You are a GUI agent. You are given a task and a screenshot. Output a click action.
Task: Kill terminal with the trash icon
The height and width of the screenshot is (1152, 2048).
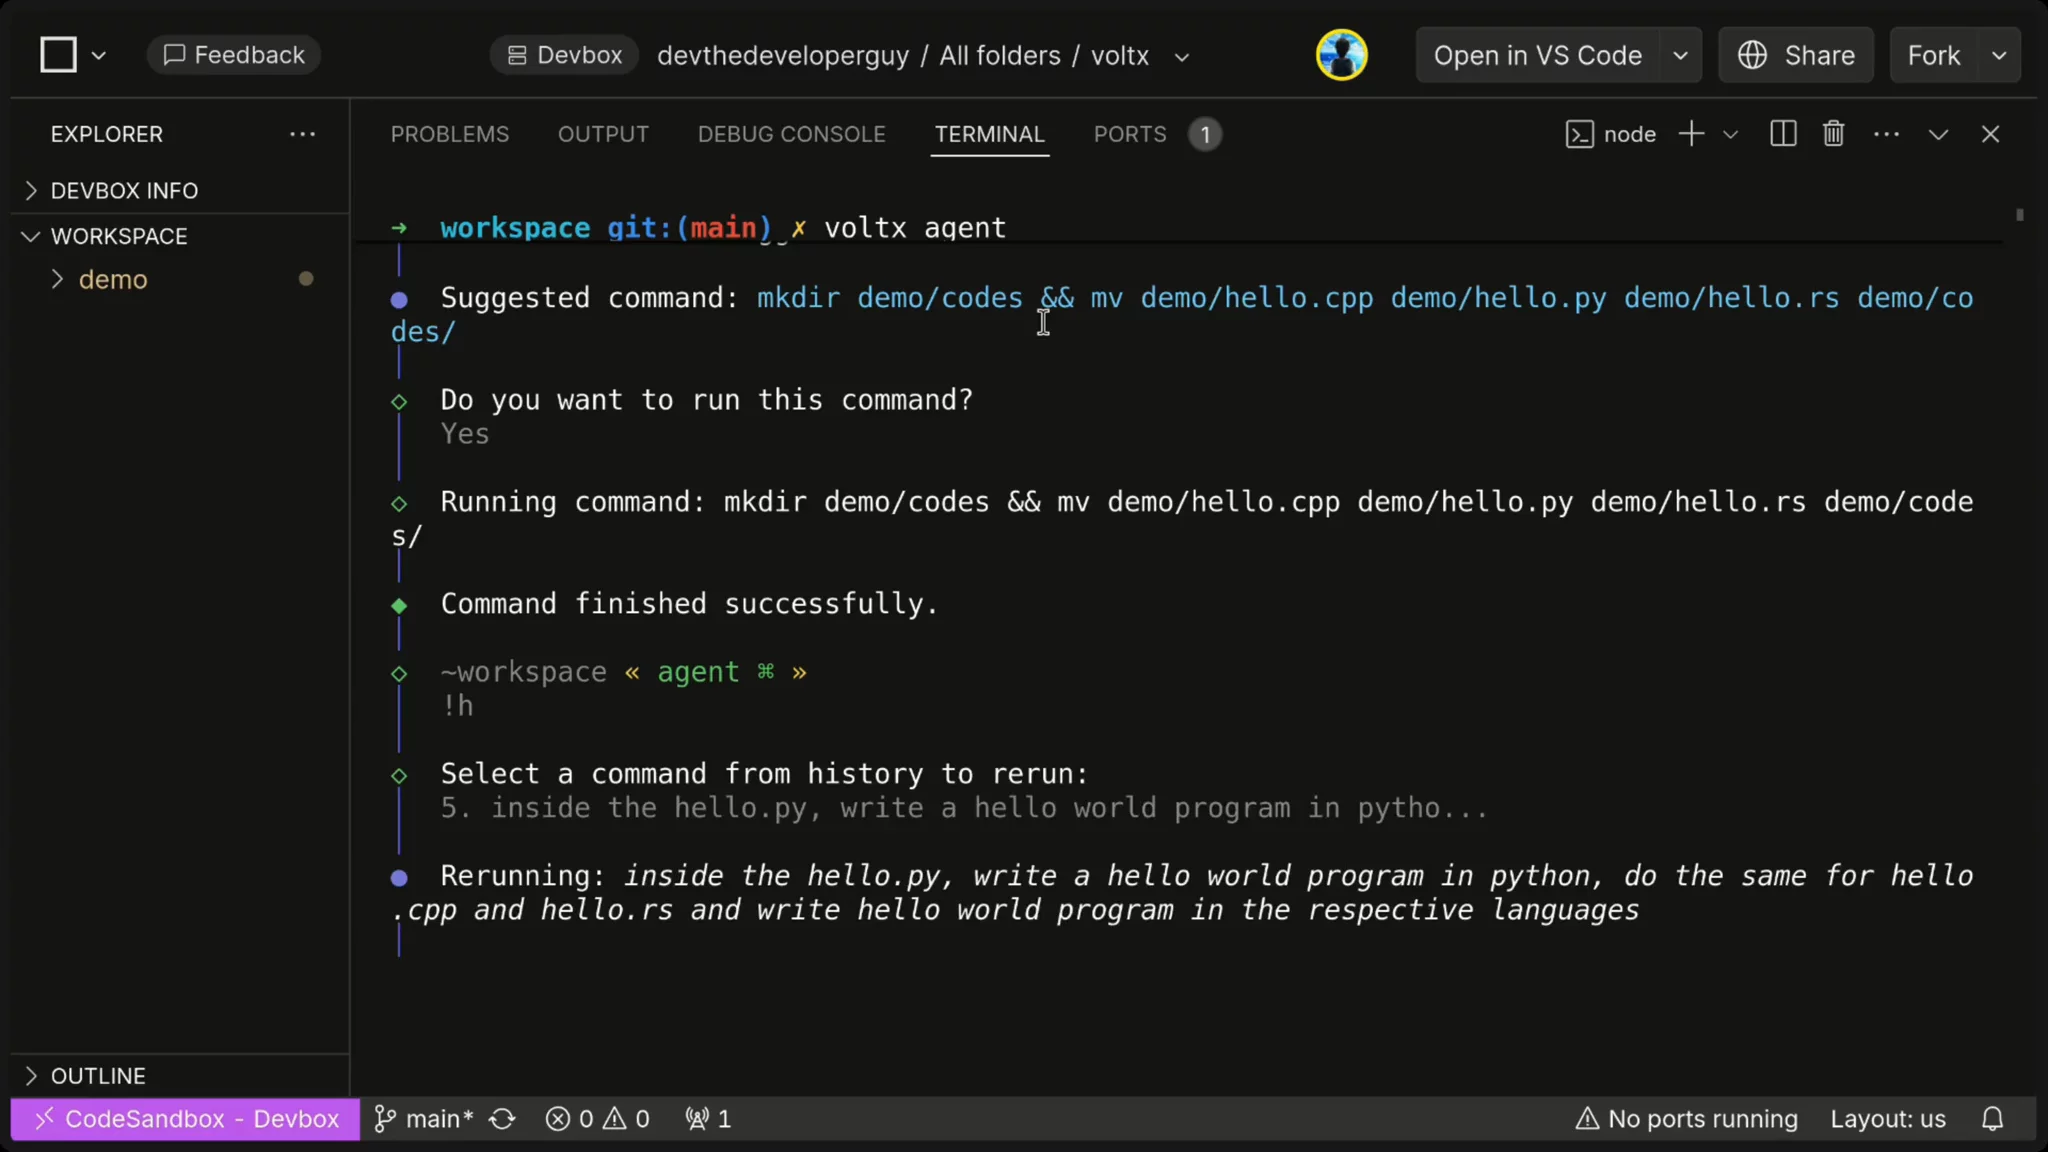click(x=1833, y=134)
